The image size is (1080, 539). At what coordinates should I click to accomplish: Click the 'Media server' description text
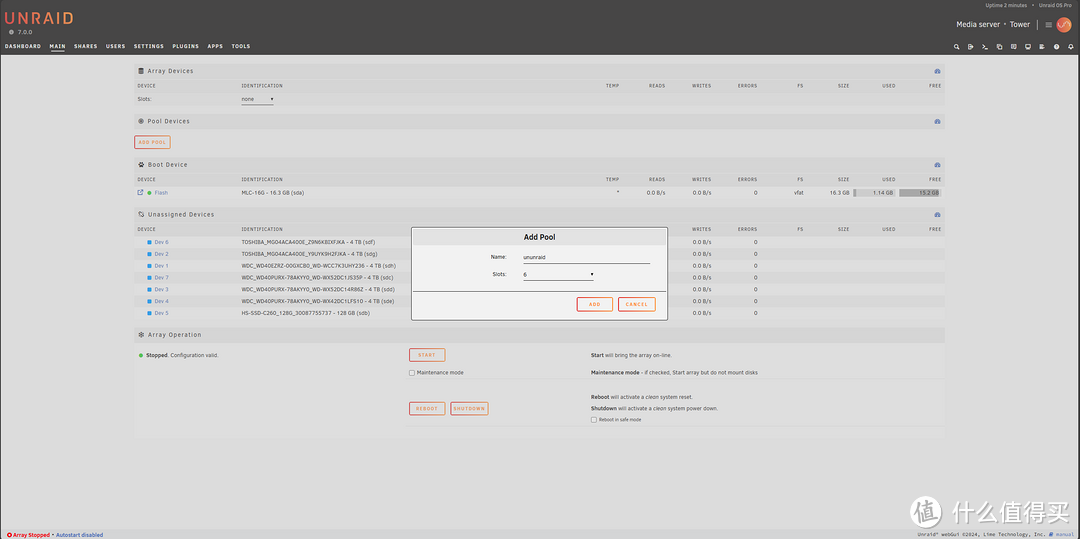tap(979, 25)
